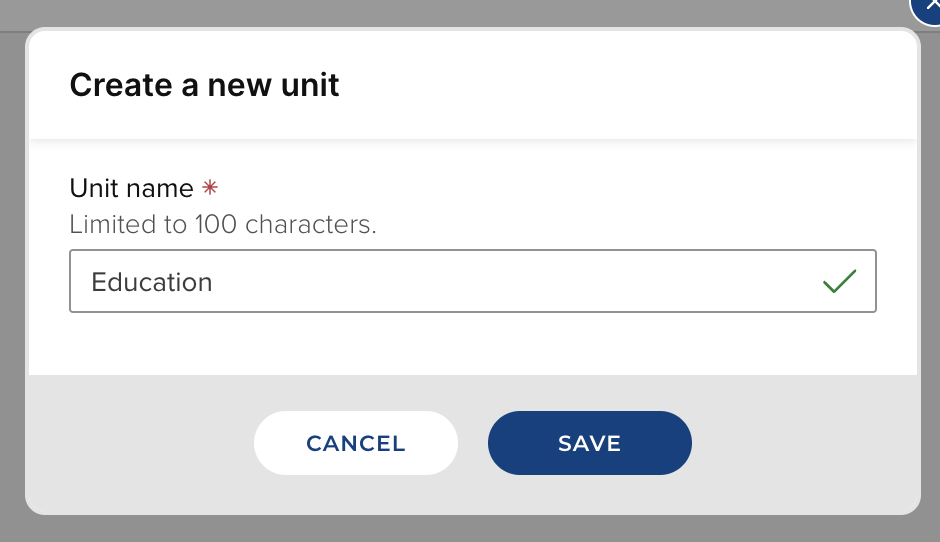Select the "Create a new unit" heading
The width and height of the screenshot is (940, 542).
[x=204, y=85]
